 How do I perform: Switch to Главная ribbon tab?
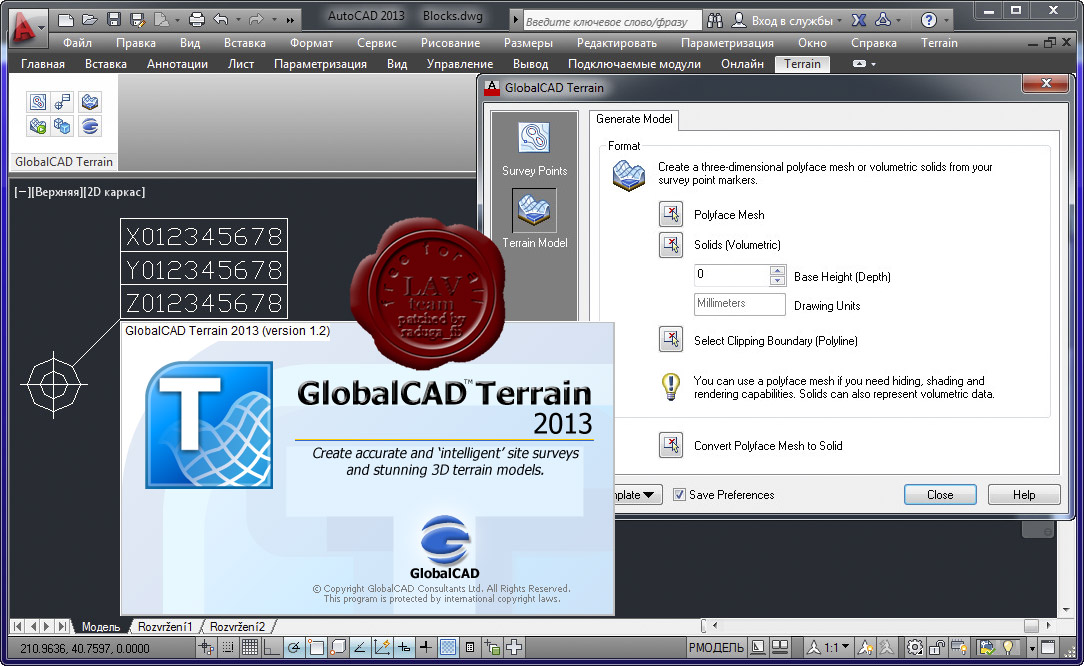pos(43,64)
